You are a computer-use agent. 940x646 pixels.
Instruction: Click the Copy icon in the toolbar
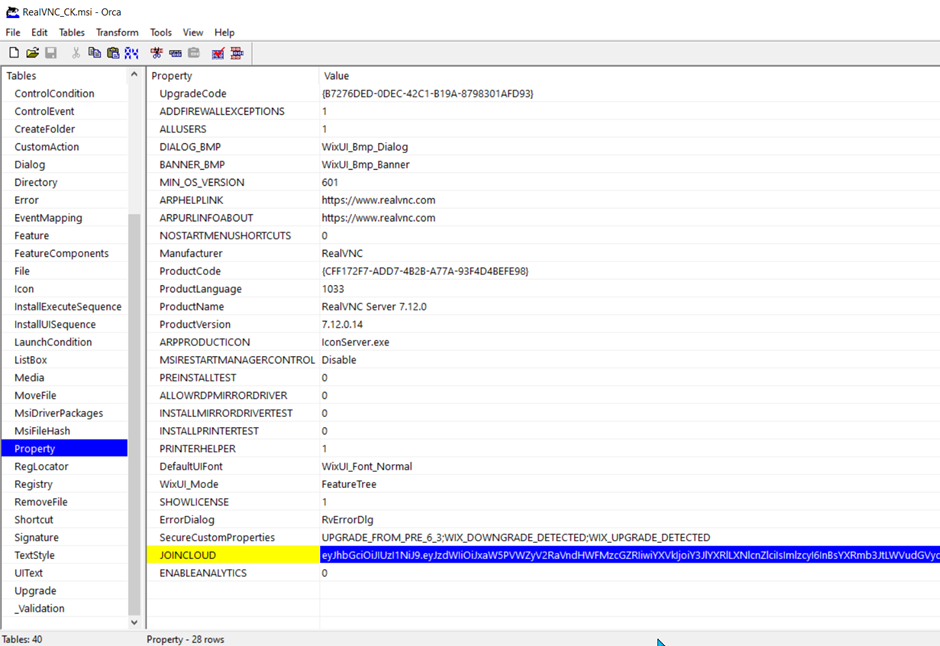coord(94,53)
